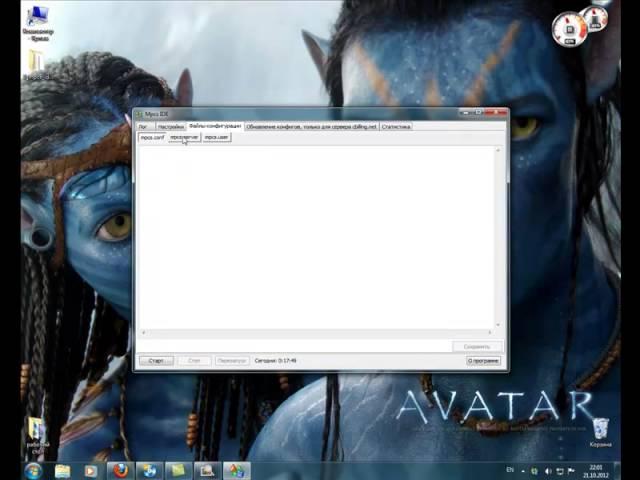Switch to the Настройки tab

click(x=171, y=127)
